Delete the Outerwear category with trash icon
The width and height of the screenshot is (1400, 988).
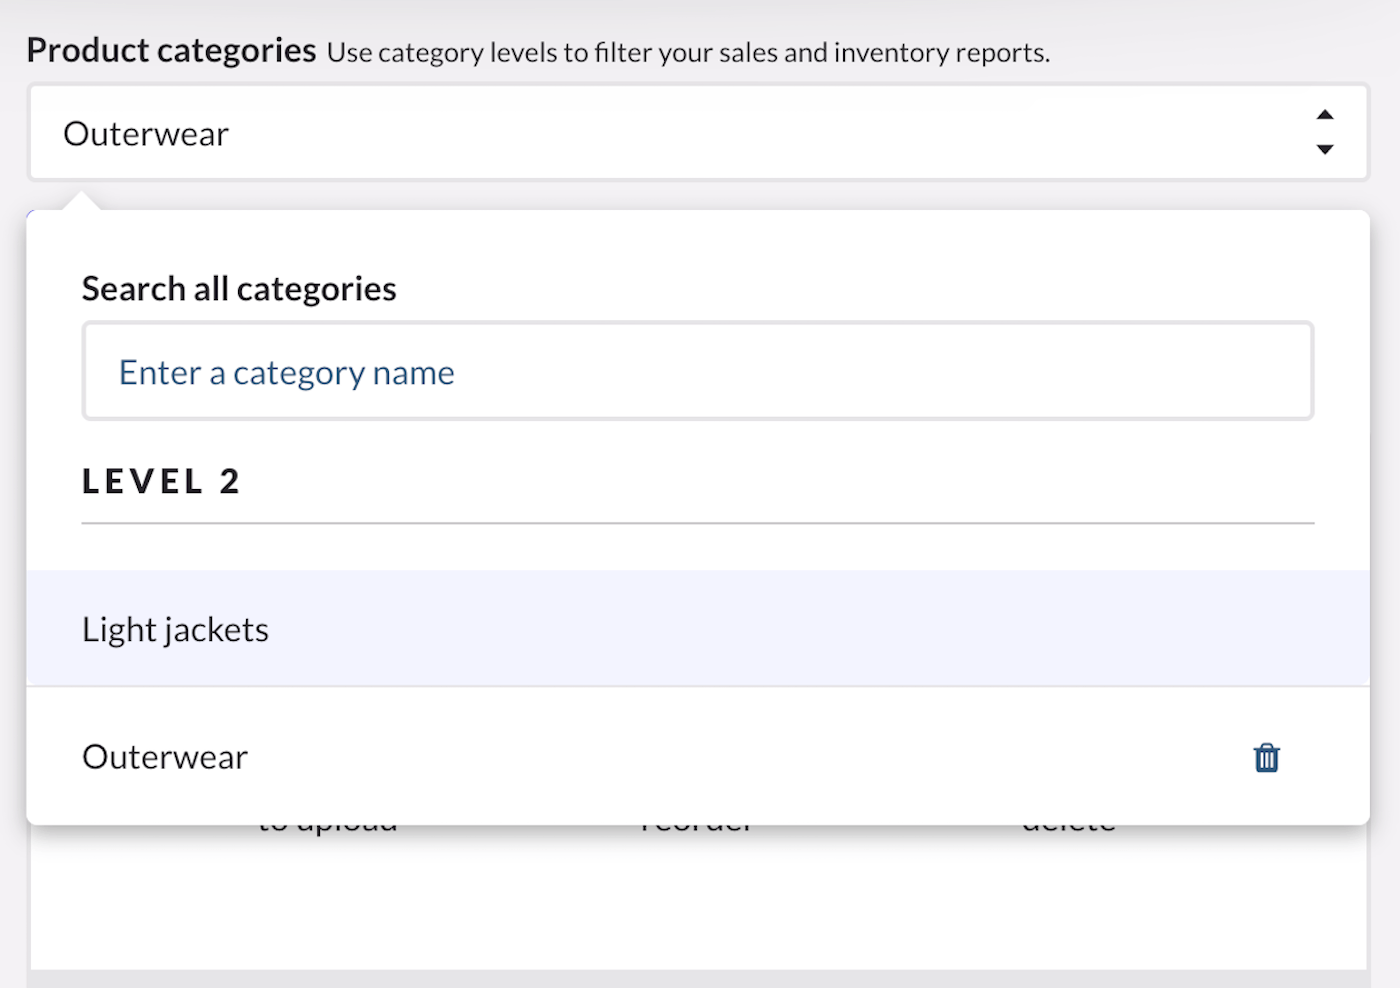(x=1266, y=758)
